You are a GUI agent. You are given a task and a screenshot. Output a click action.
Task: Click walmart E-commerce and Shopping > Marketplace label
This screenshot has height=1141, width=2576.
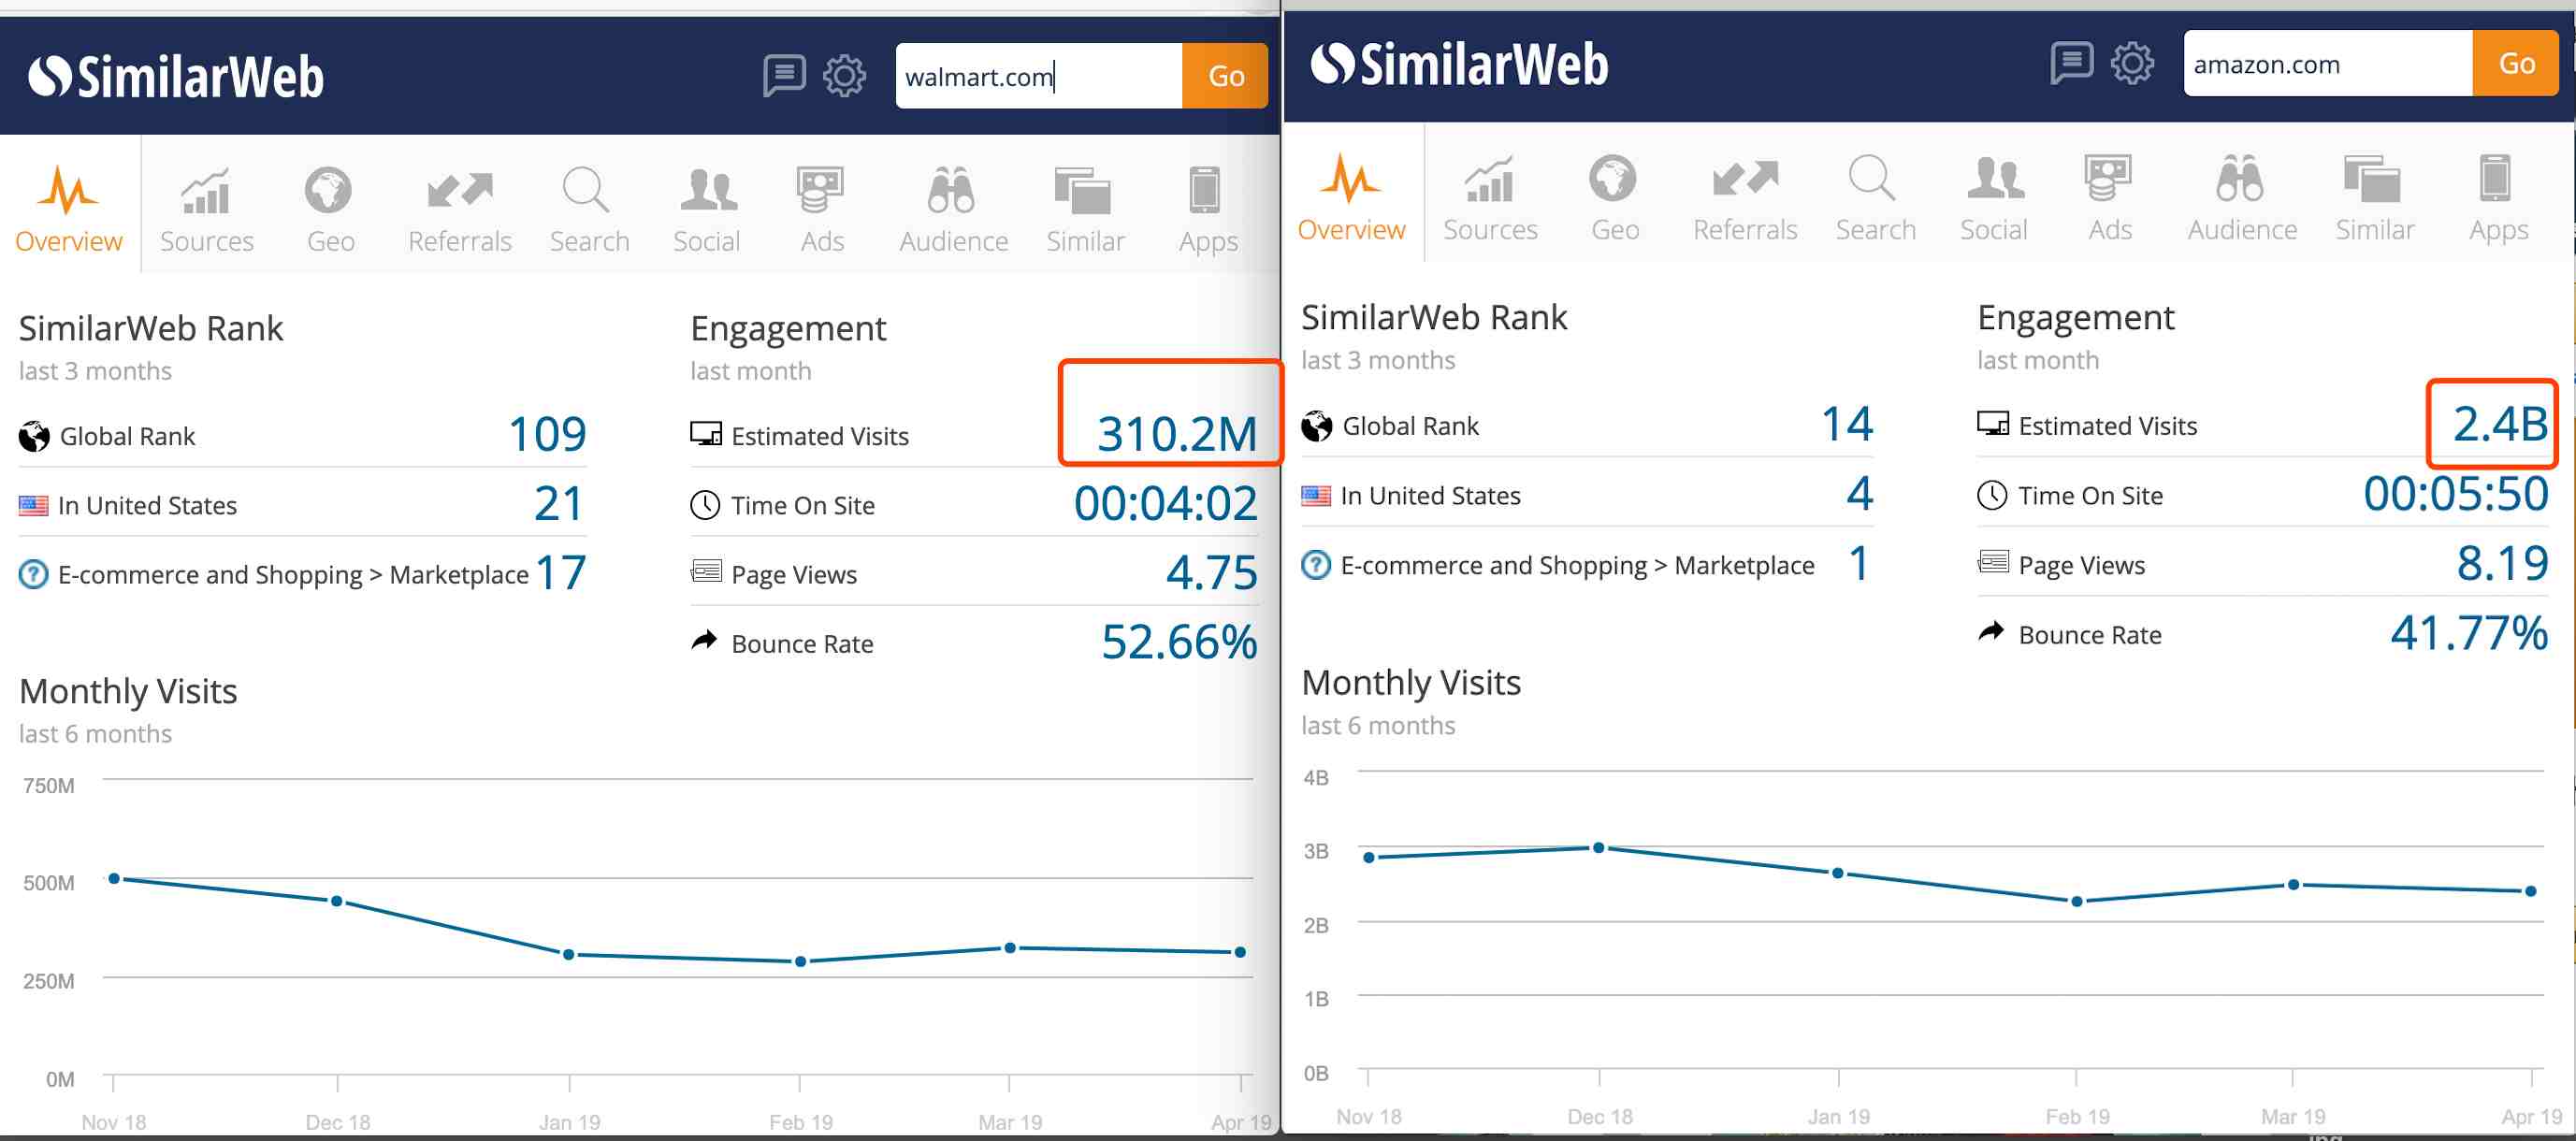293,575
